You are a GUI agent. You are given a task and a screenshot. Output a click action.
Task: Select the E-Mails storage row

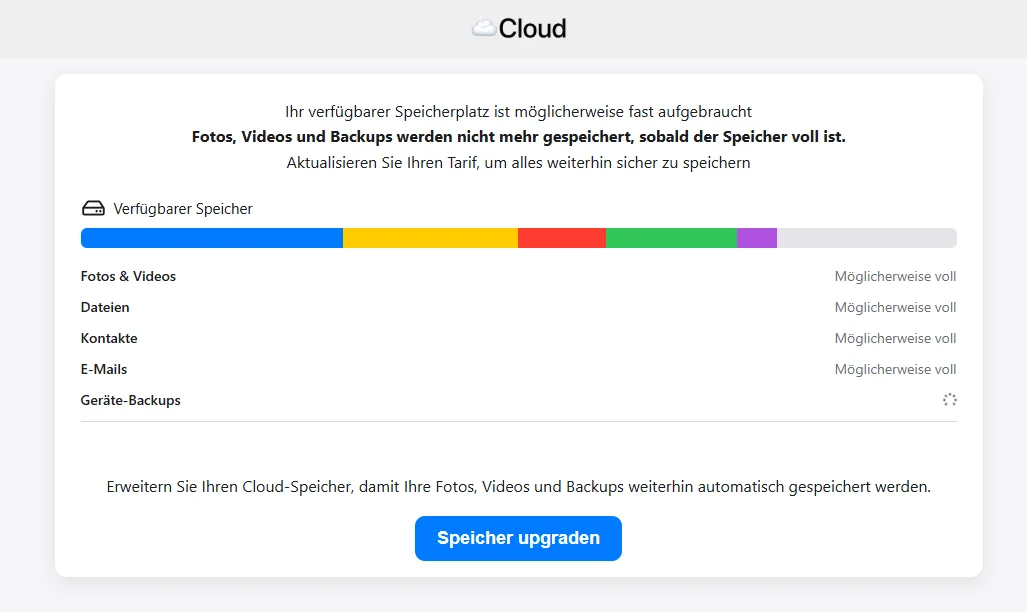coord(102,368)
